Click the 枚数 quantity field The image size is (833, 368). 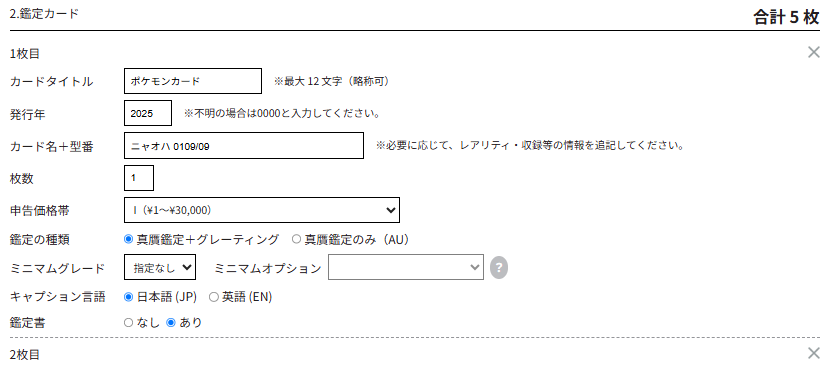(x=139, y=178)
